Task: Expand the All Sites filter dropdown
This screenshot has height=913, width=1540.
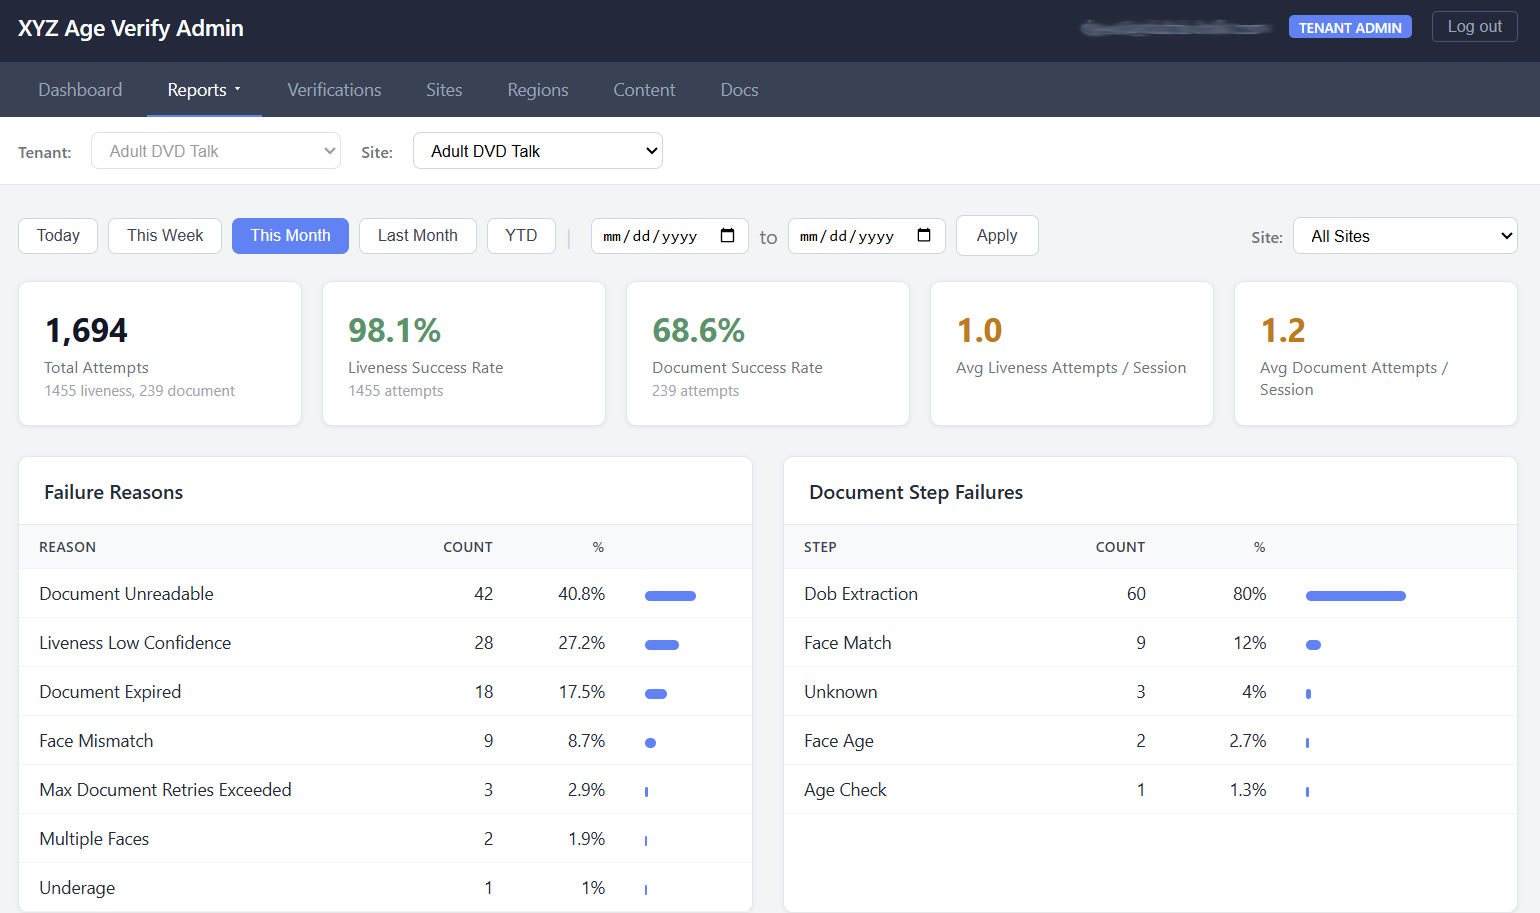Action: point(1404,236)
